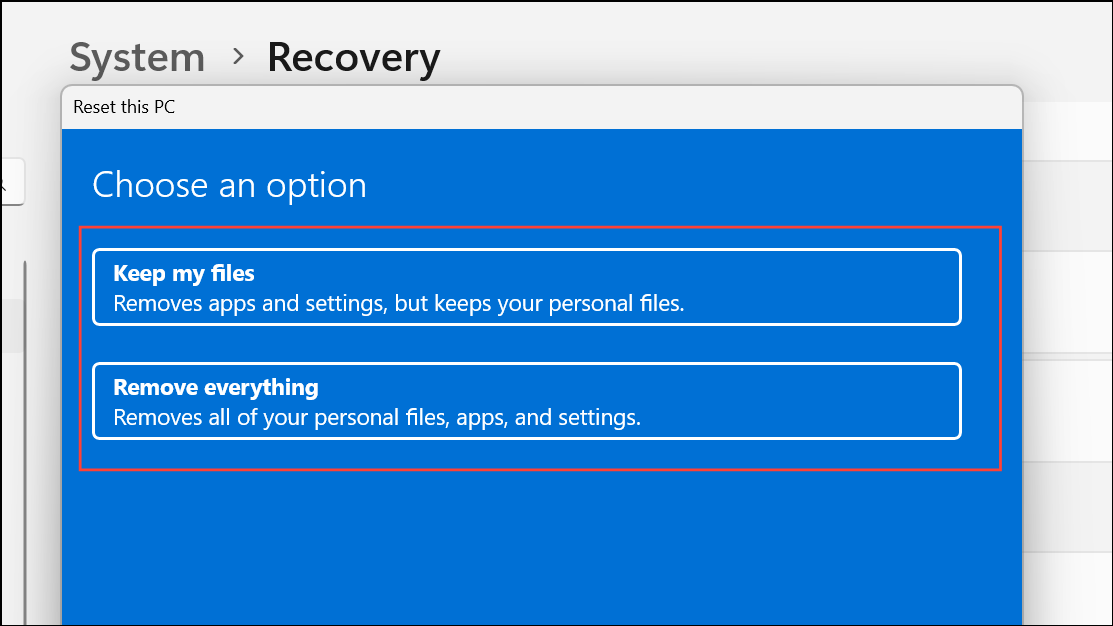
Task: Click the "Keep my files" bold title
Action: pyautogui.click(x=184, y=273)
